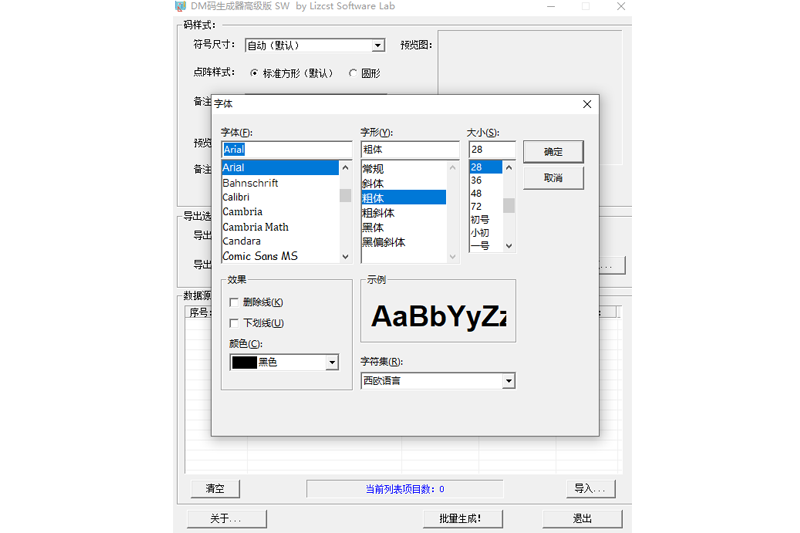Click the 批量生成! batch generate button
Screen dimensions: 800x533
462,519
